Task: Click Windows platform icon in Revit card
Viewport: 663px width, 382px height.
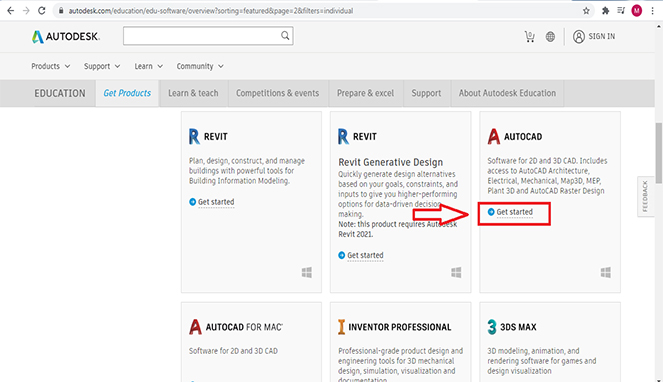Action: [x=307, y=272]
